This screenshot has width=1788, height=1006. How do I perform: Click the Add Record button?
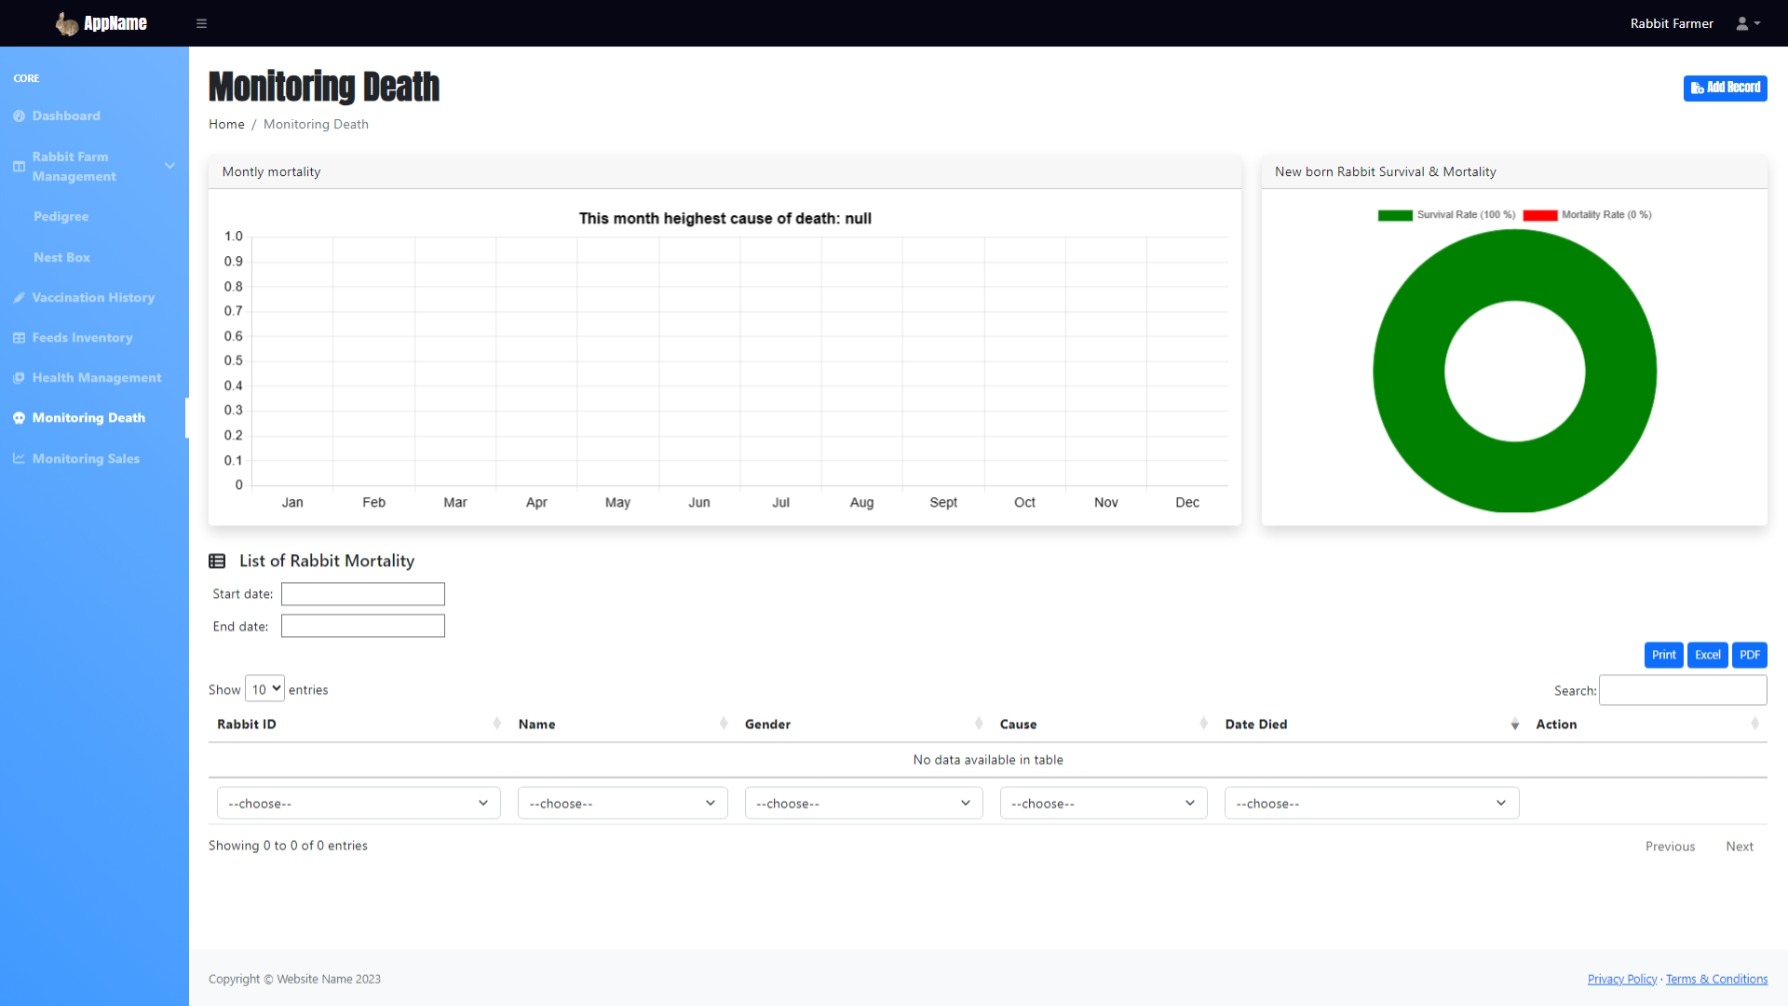pyautogui.click(x=1724, y=88)
